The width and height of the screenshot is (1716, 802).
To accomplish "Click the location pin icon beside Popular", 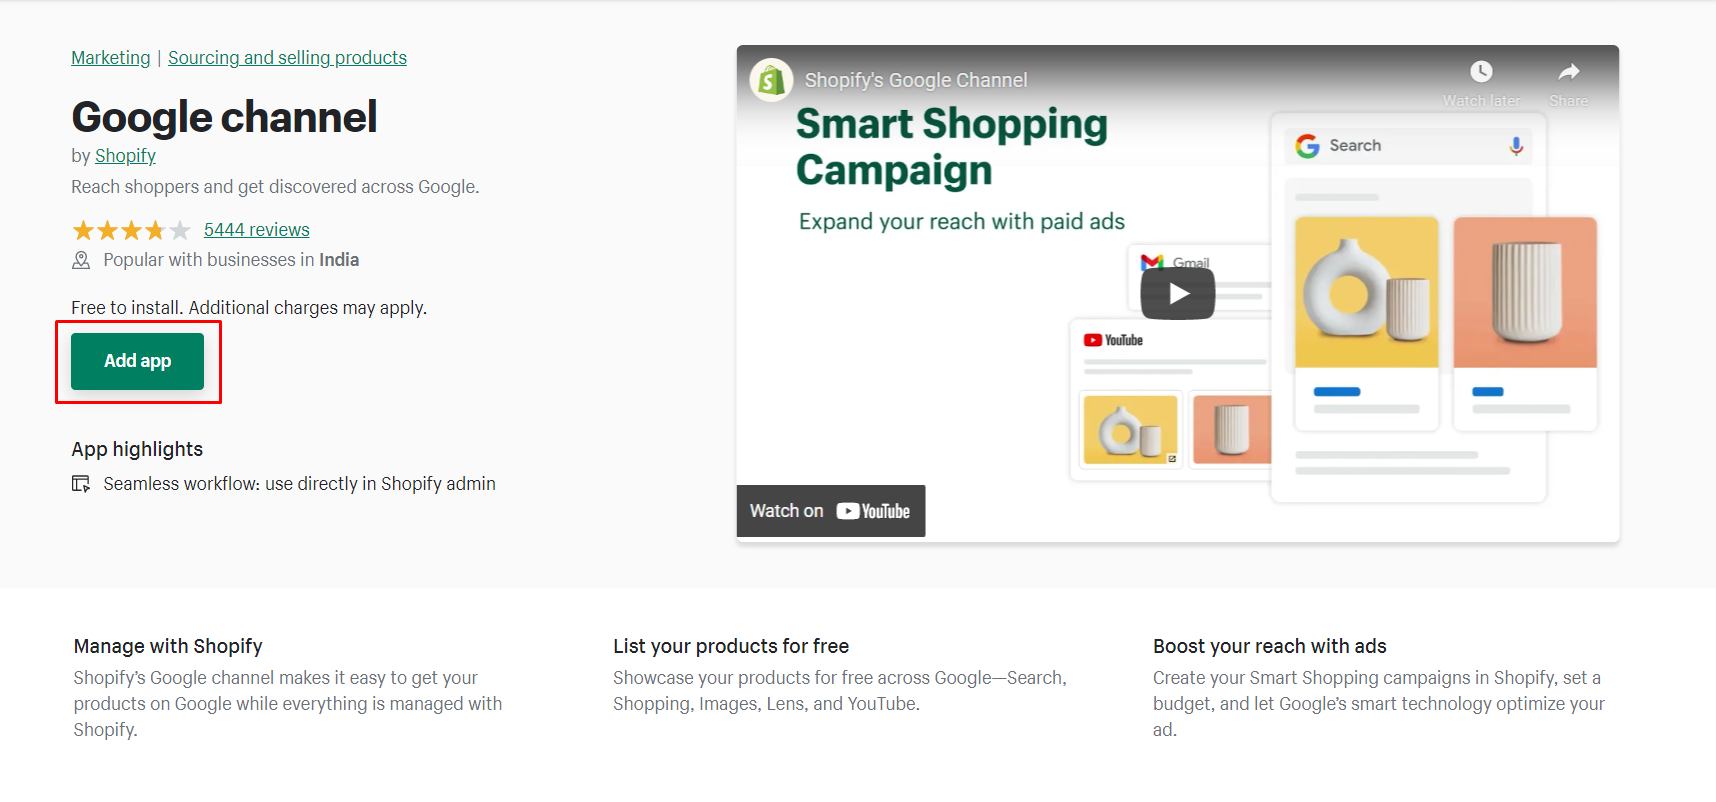I will click(81, 260).
